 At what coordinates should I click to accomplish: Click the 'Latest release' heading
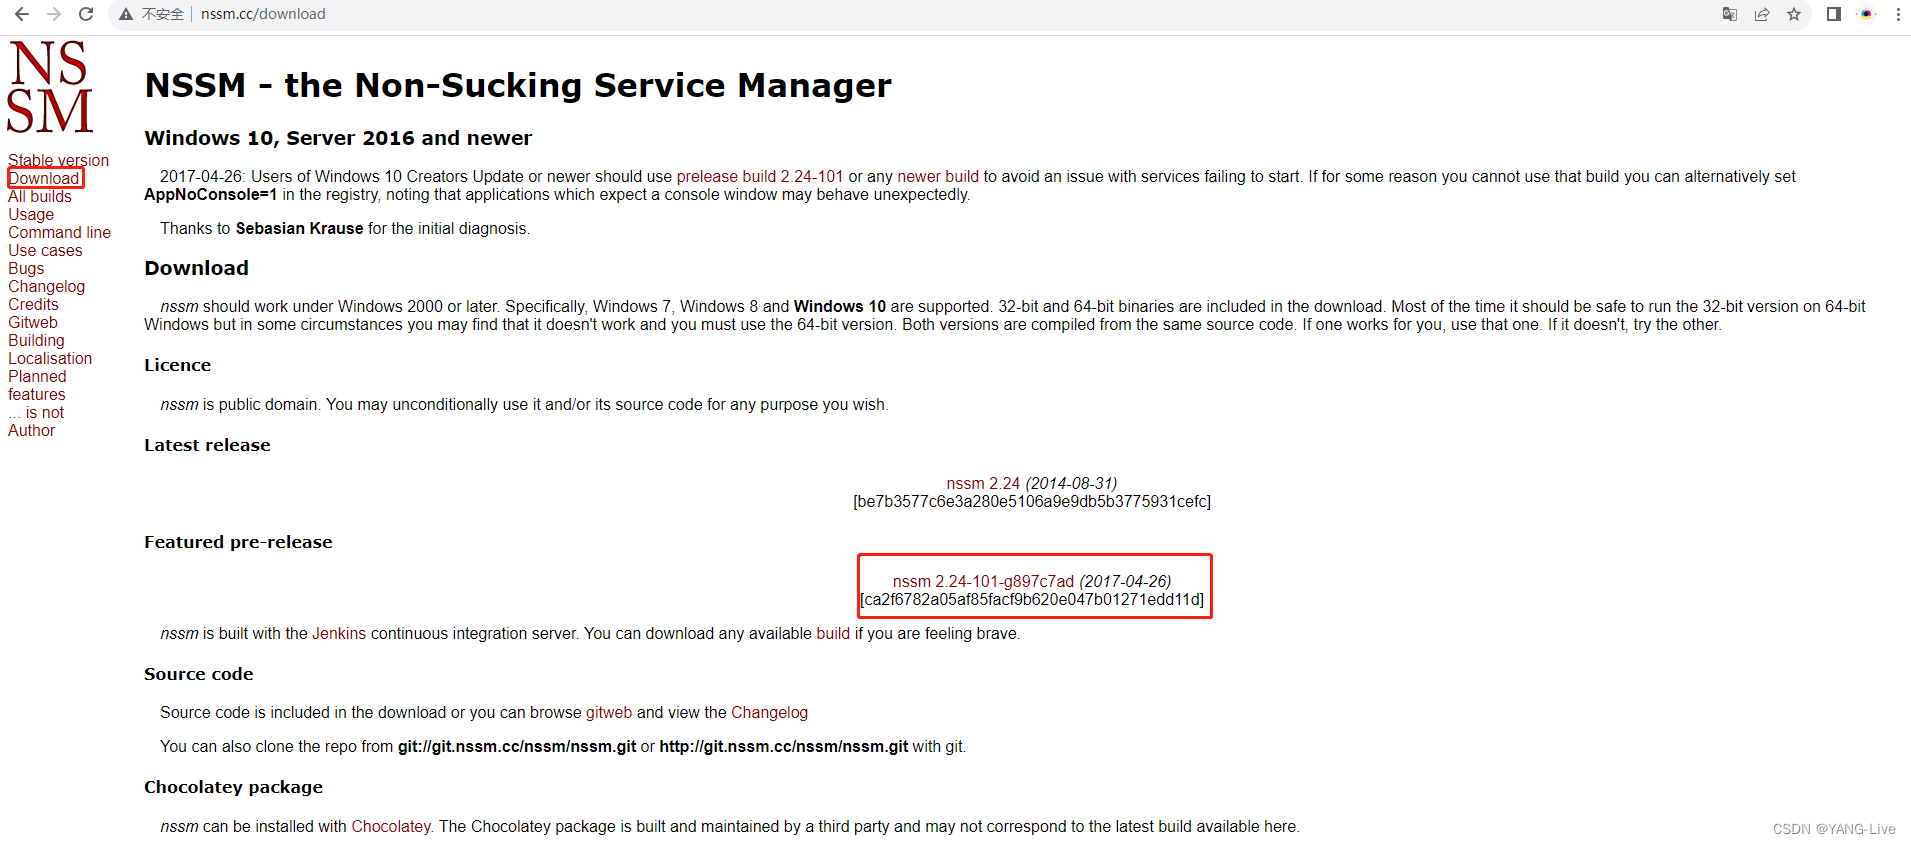[207, 445]
